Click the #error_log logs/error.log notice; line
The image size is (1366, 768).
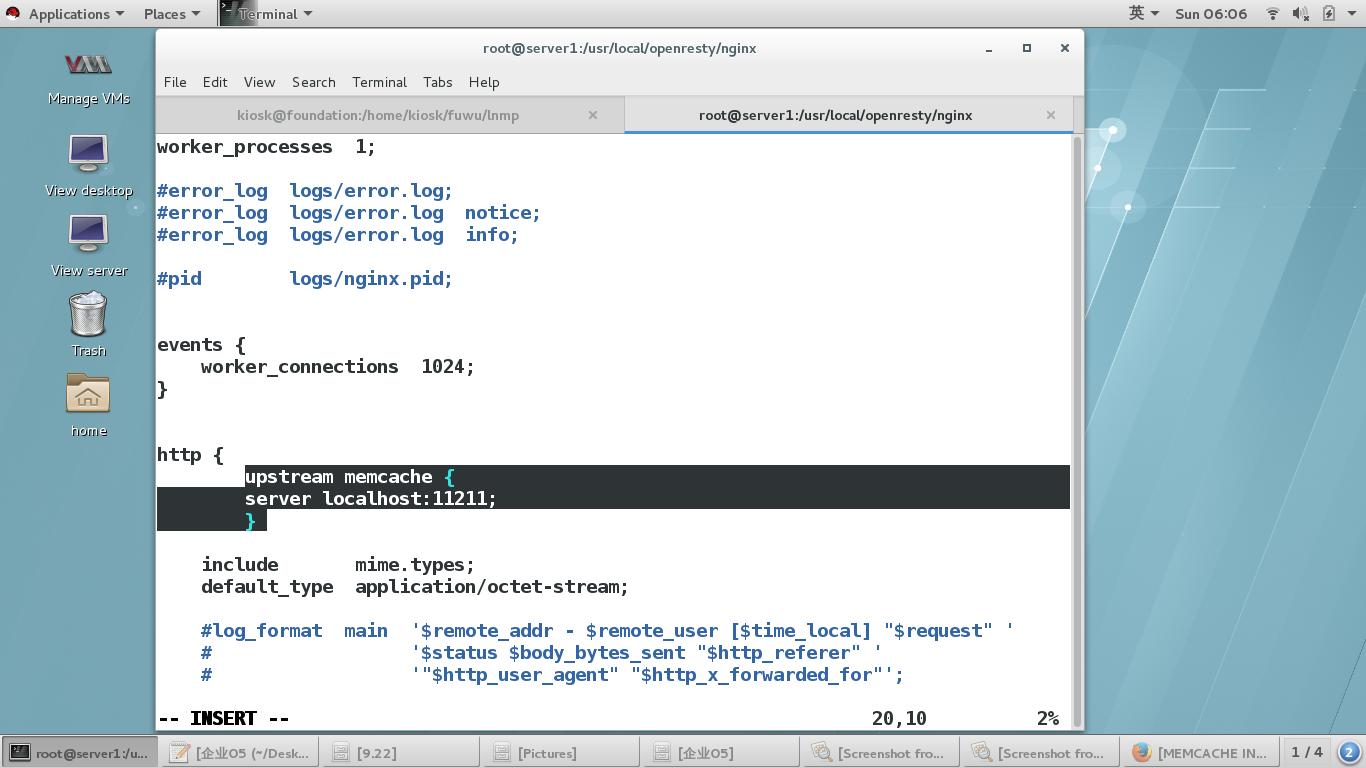[x=349, y=213]
